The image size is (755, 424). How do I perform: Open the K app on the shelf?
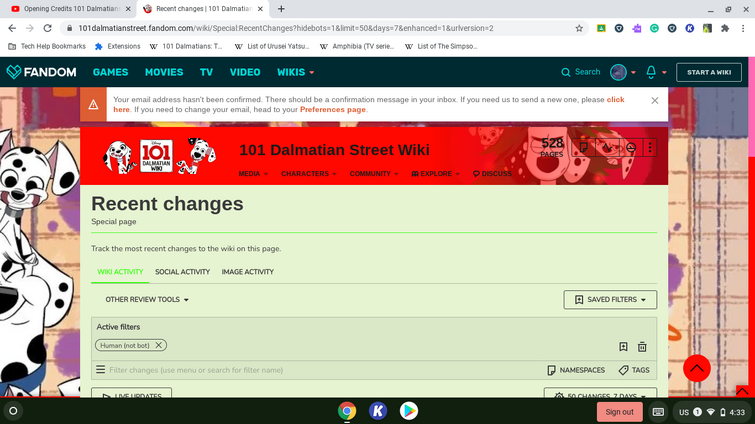click(x=378, y=411)
